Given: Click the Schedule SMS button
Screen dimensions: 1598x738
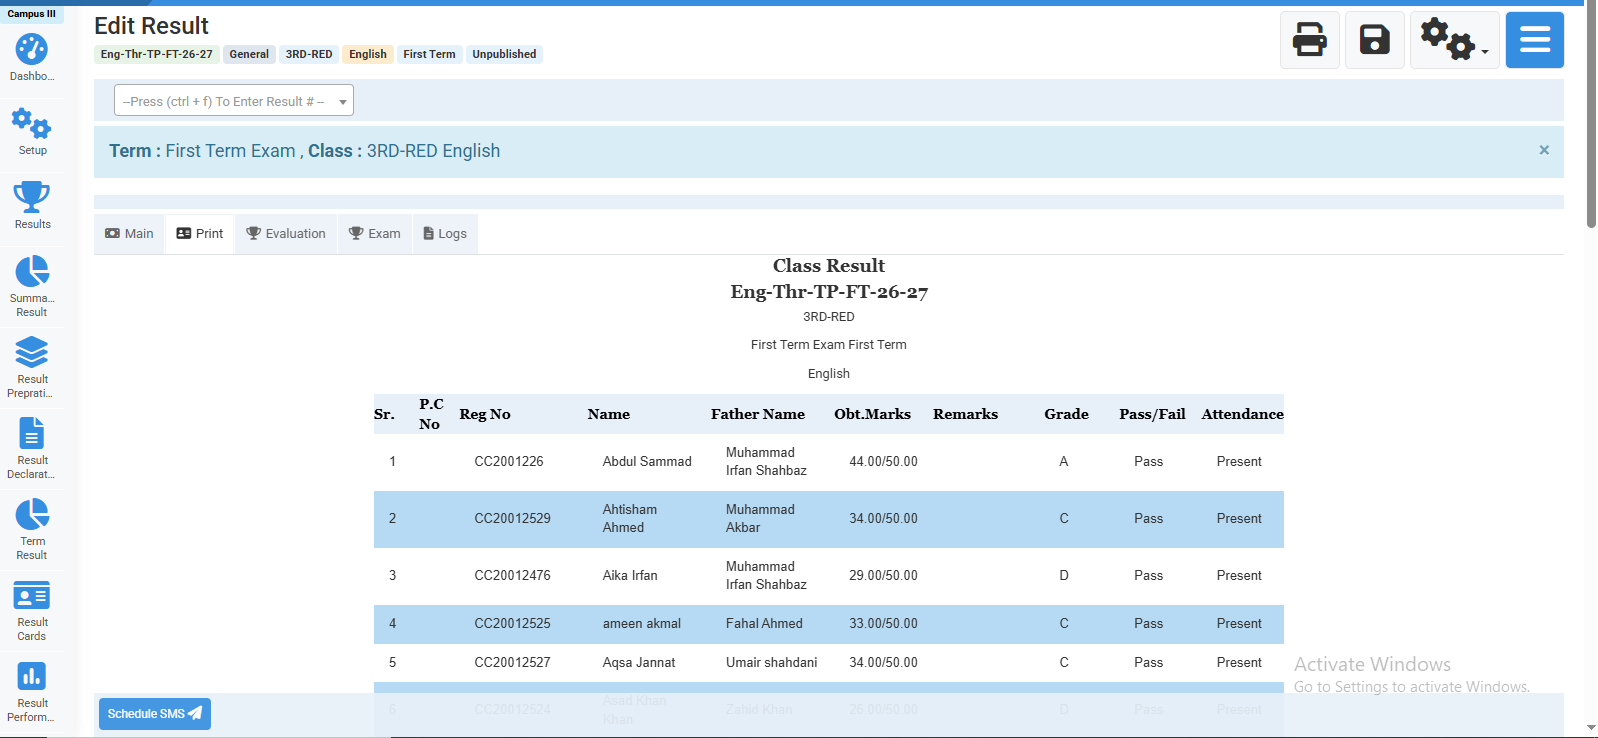Looking at the screenshot, I should [155, 714].
